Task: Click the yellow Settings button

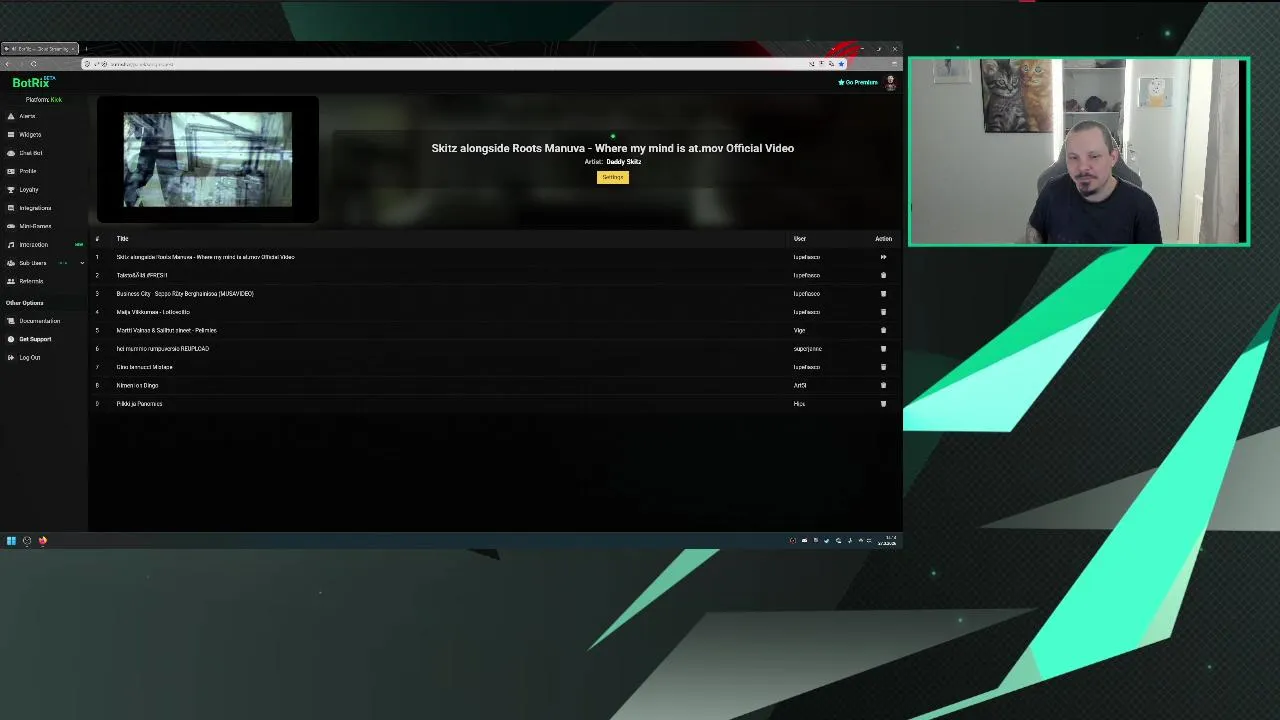Action: tap(613, 177)
